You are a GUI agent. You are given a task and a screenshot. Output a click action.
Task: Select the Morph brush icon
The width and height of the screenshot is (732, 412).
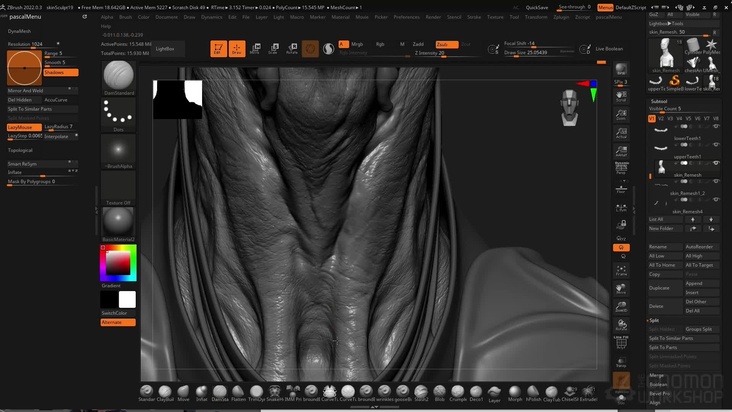[515, 391]
